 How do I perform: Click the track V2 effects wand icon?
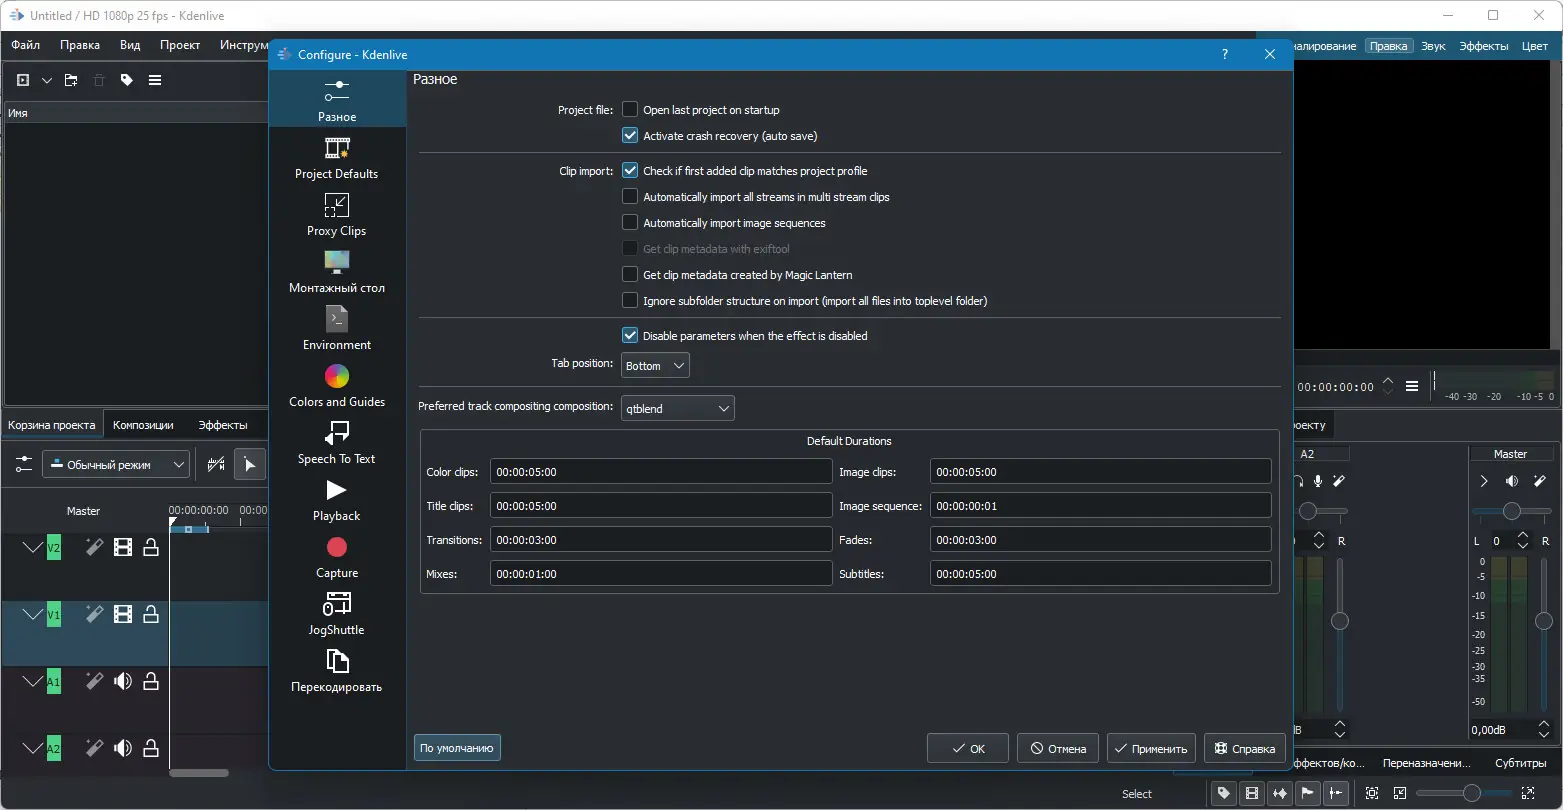pos(94,547)
